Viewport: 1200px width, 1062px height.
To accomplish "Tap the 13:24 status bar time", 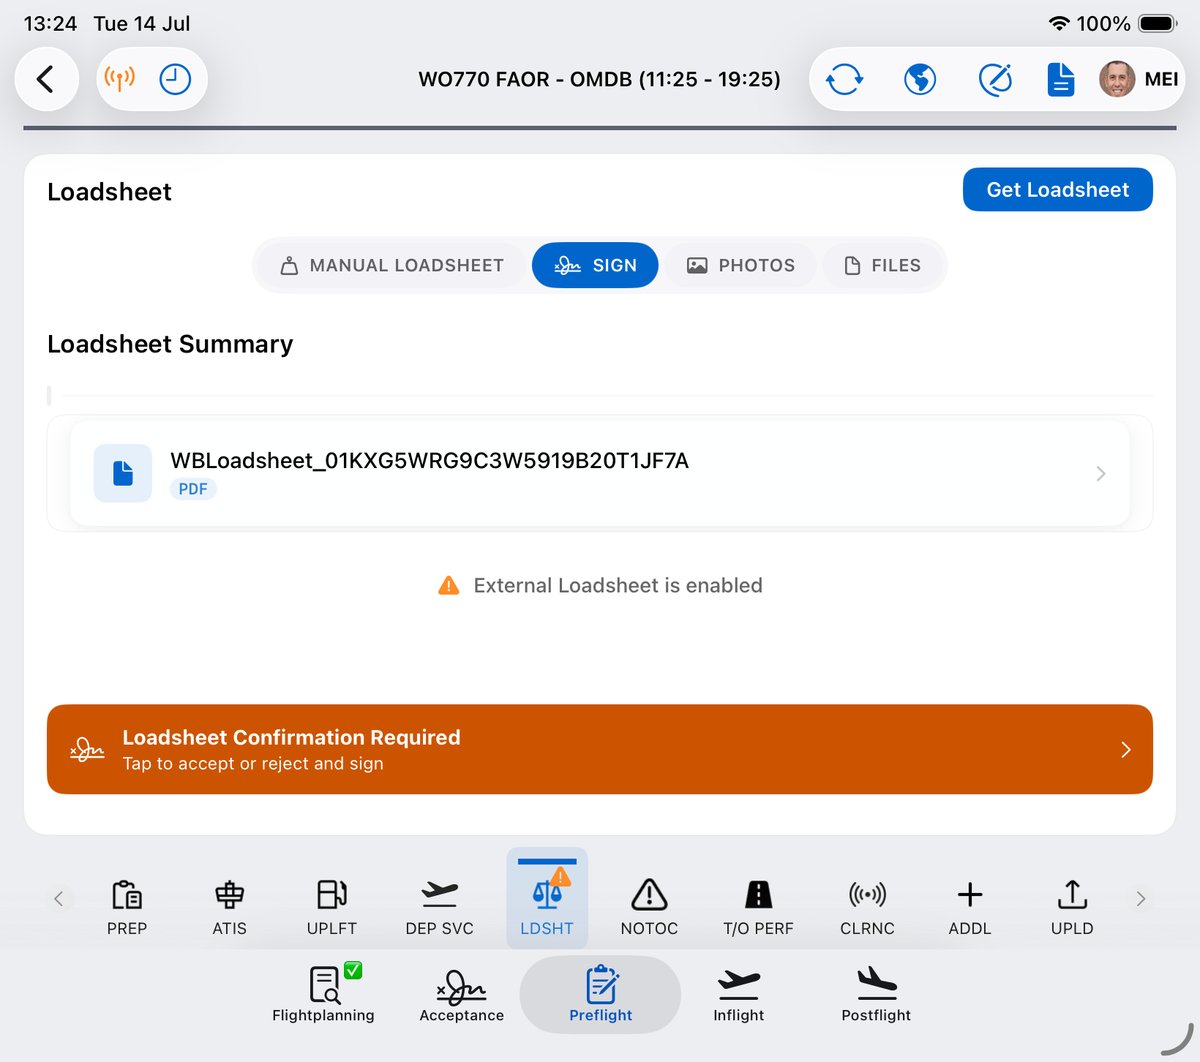I will coord(50,23).
